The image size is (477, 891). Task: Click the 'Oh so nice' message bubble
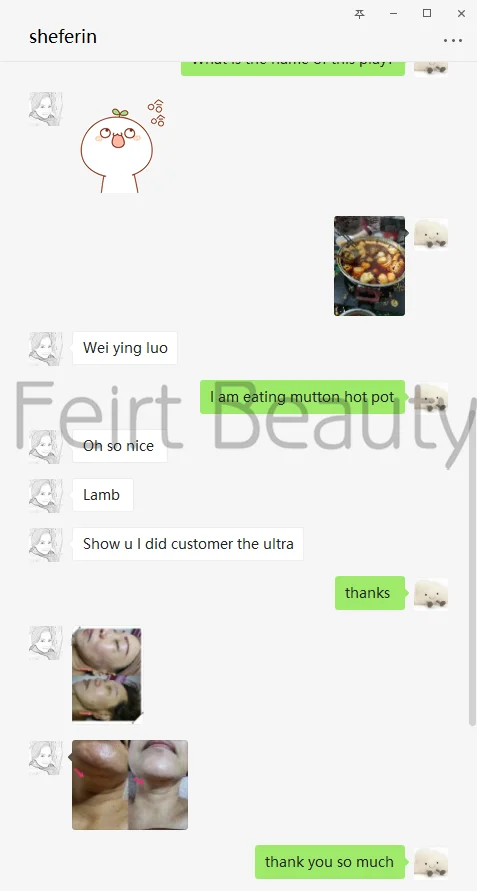[x=119, y=446]
